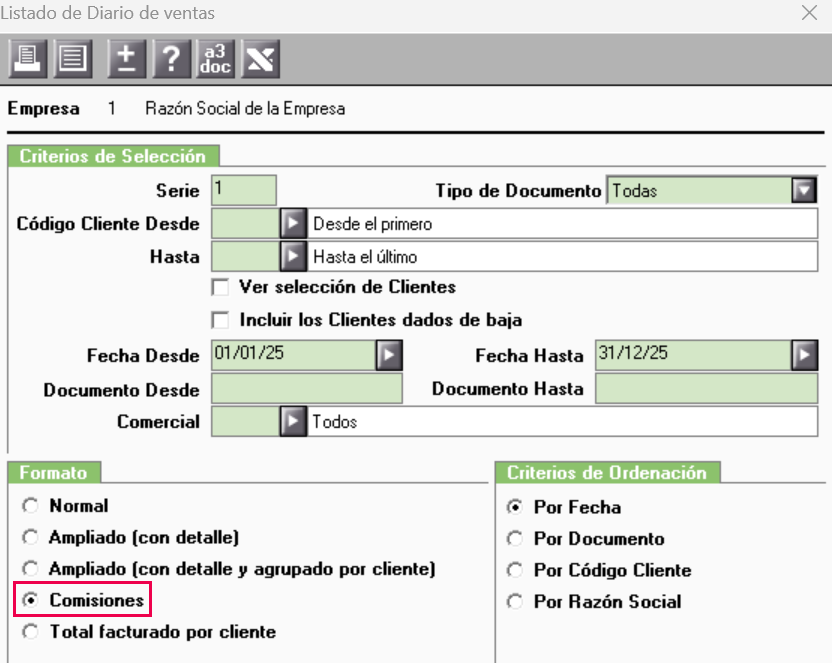Click the 'Hasta el último' text
The height and width of the screenshot is (663, 832).
coord(365,257)
